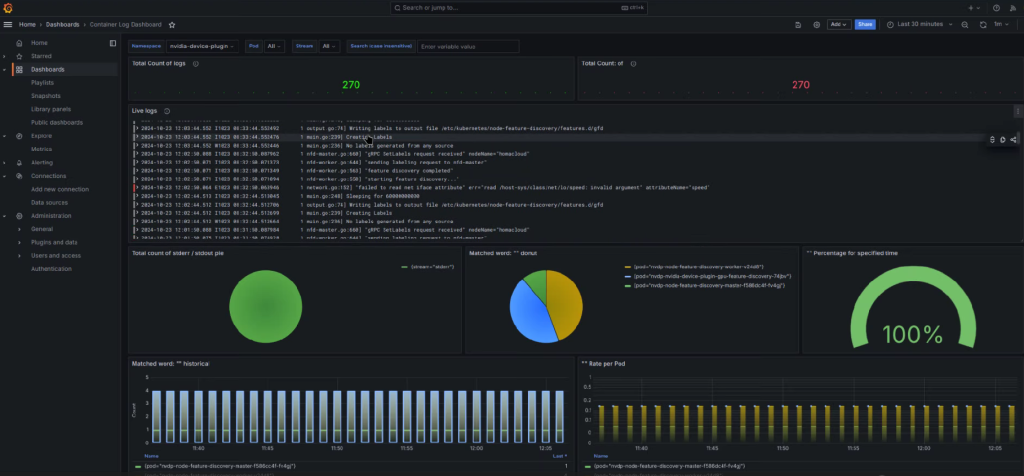Go to Data sources in sidebar

pyautogui.click(x=50, y=202)
